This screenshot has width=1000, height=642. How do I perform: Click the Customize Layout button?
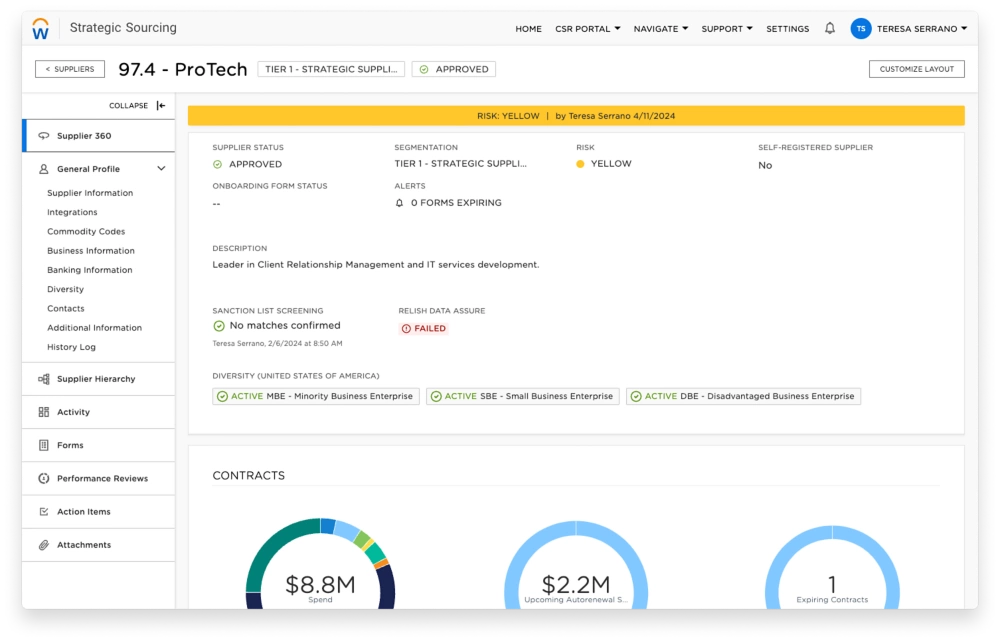tap(917, 69)
